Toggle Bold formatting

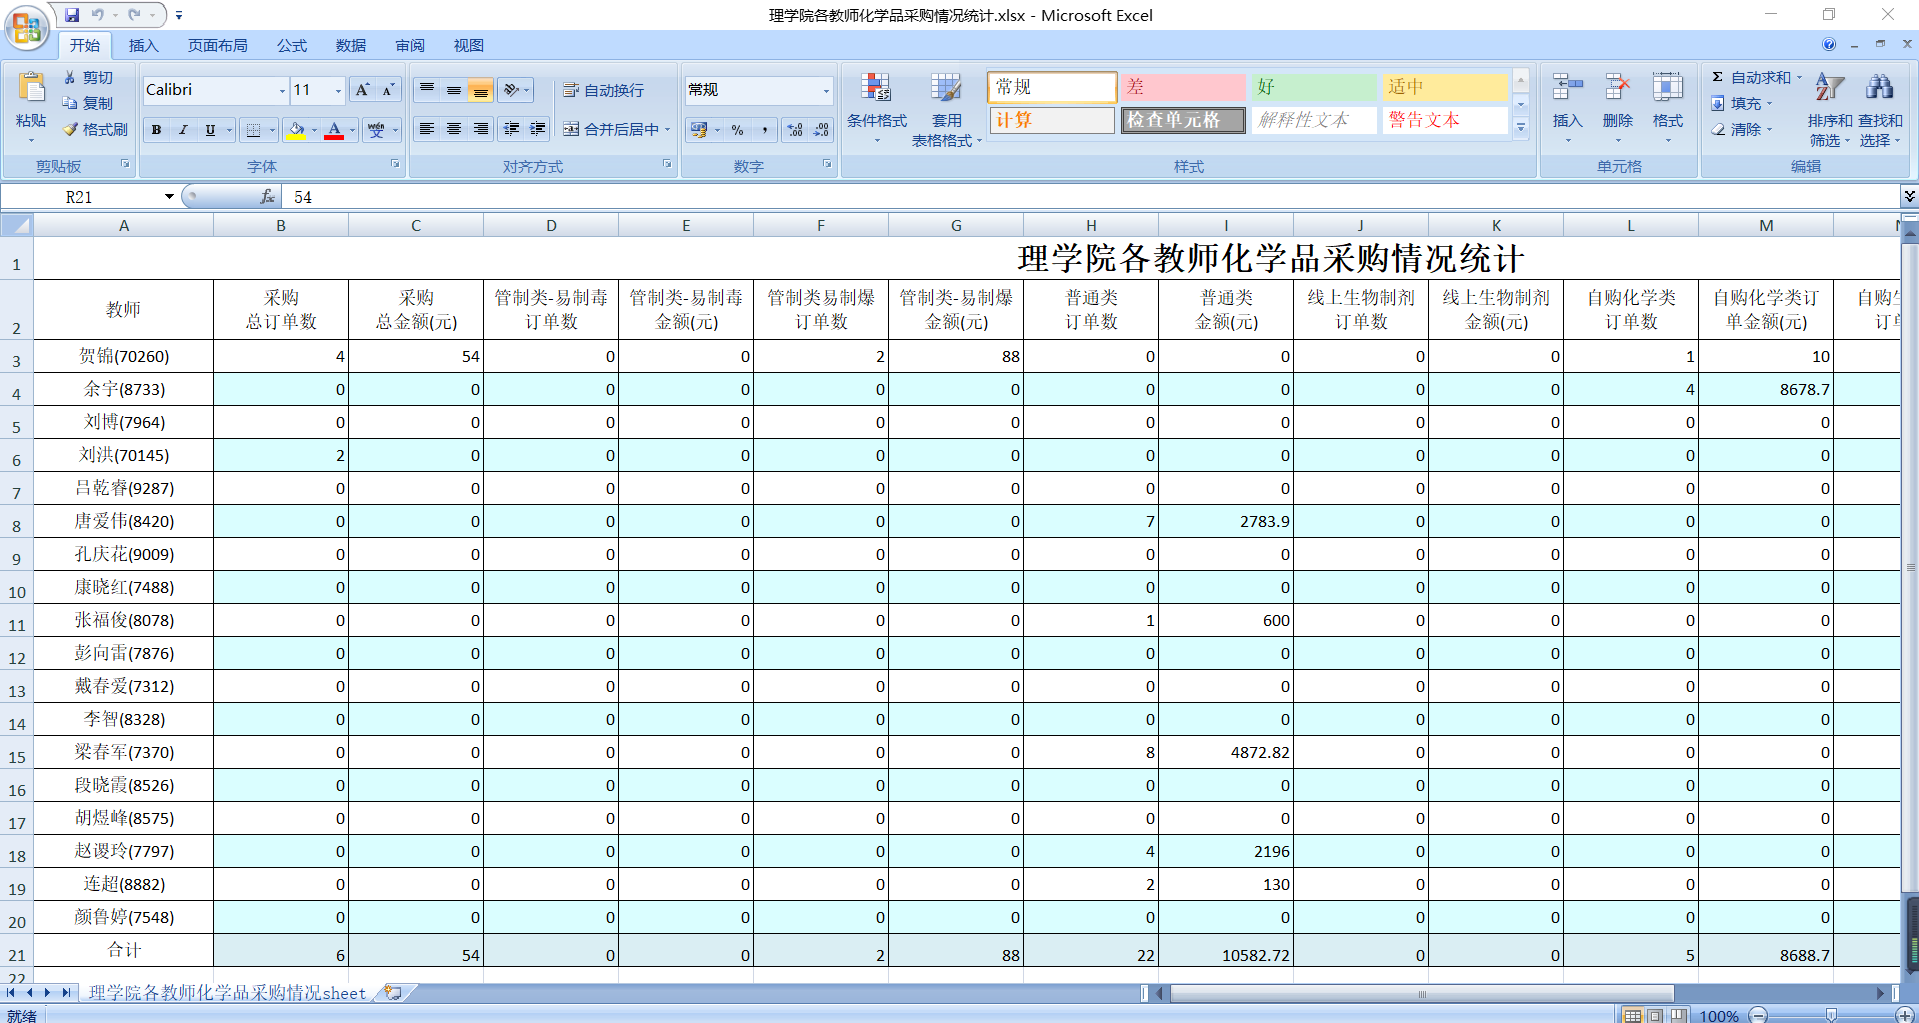(156, 130)
